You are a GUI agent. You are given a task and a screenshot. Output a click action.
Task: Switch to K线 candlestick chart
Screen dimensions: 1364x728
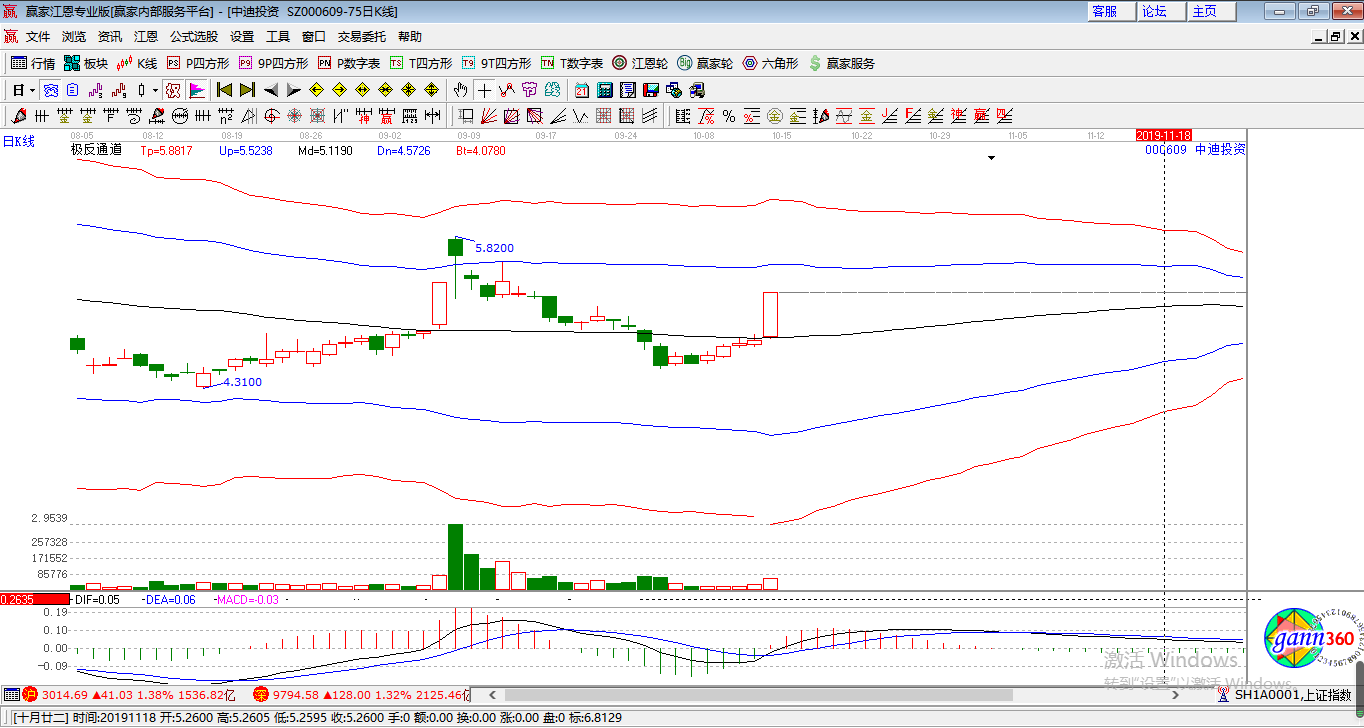click(136, 63)
